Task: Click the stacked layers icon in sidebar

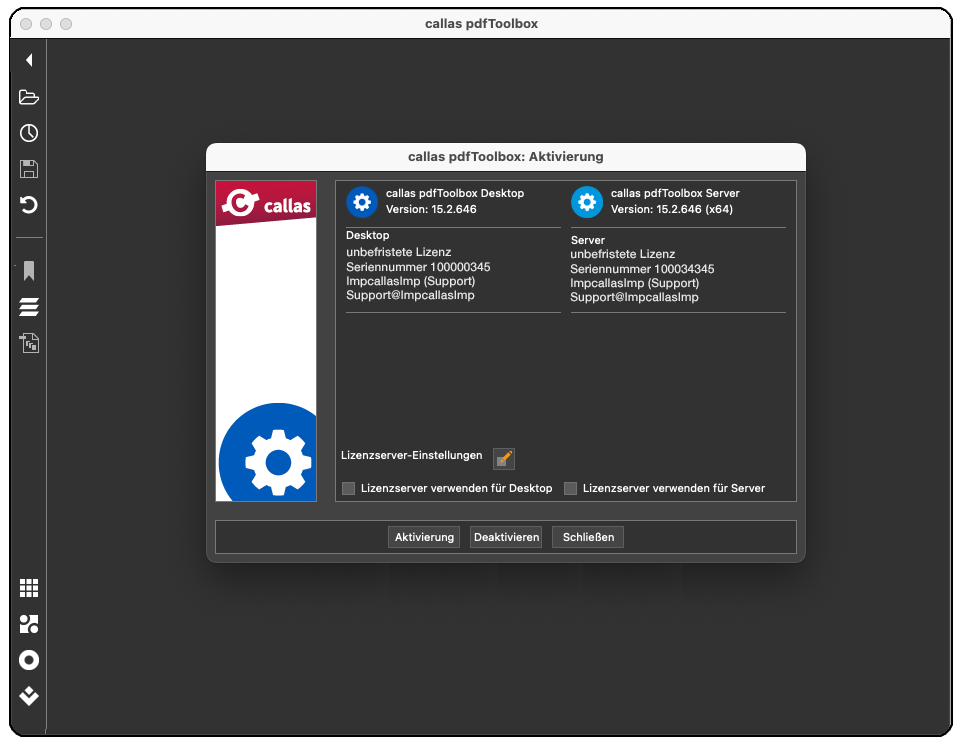Action: 29,307
